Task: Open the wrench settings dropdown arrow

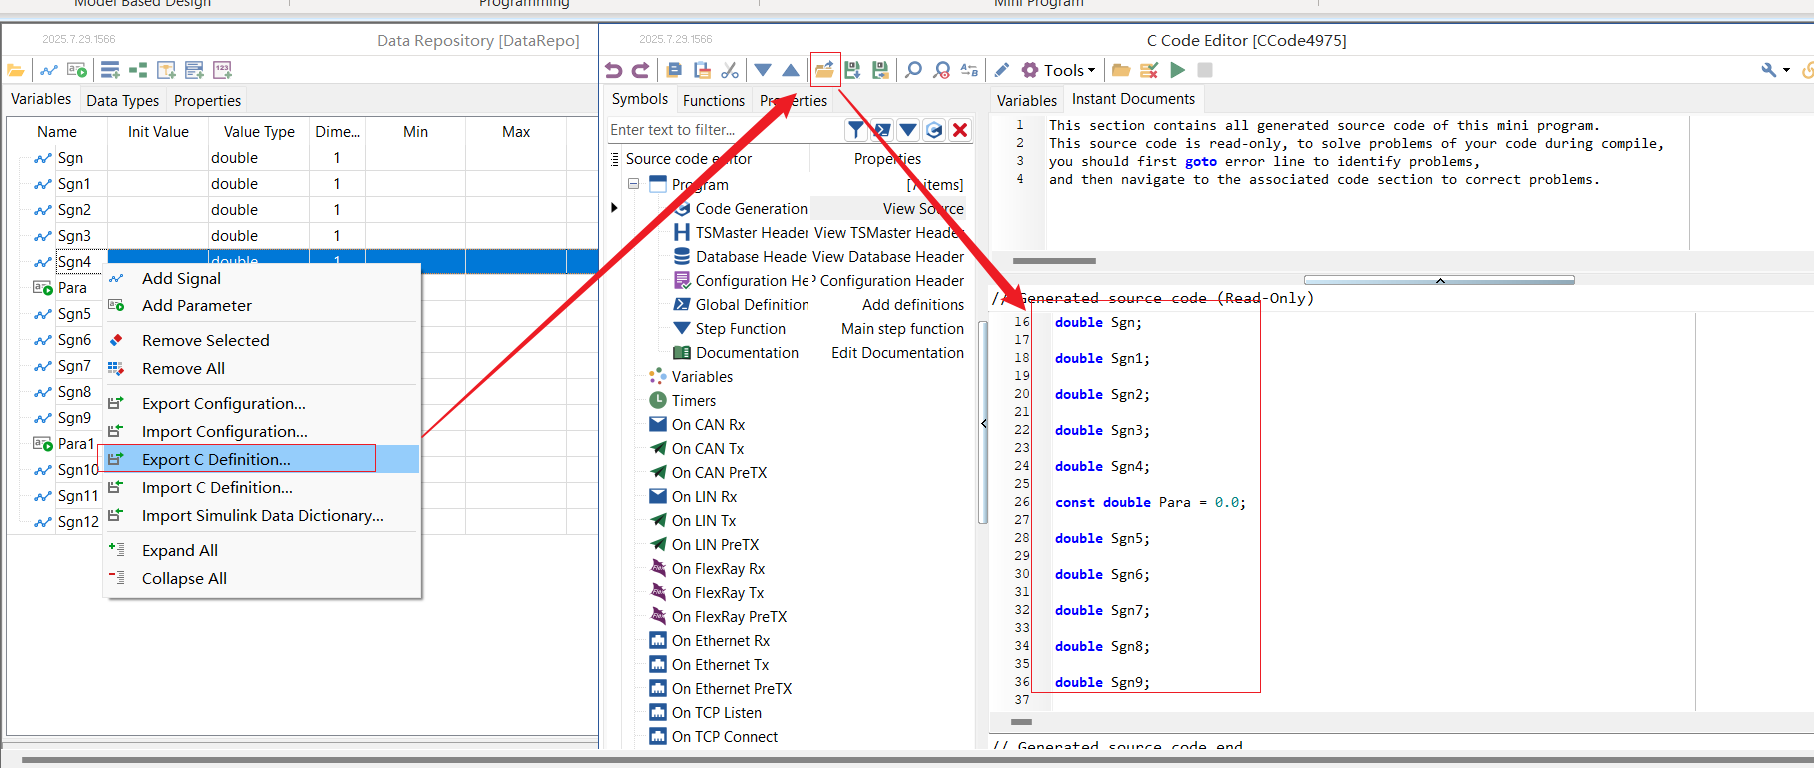Action: click(1786, 70)
